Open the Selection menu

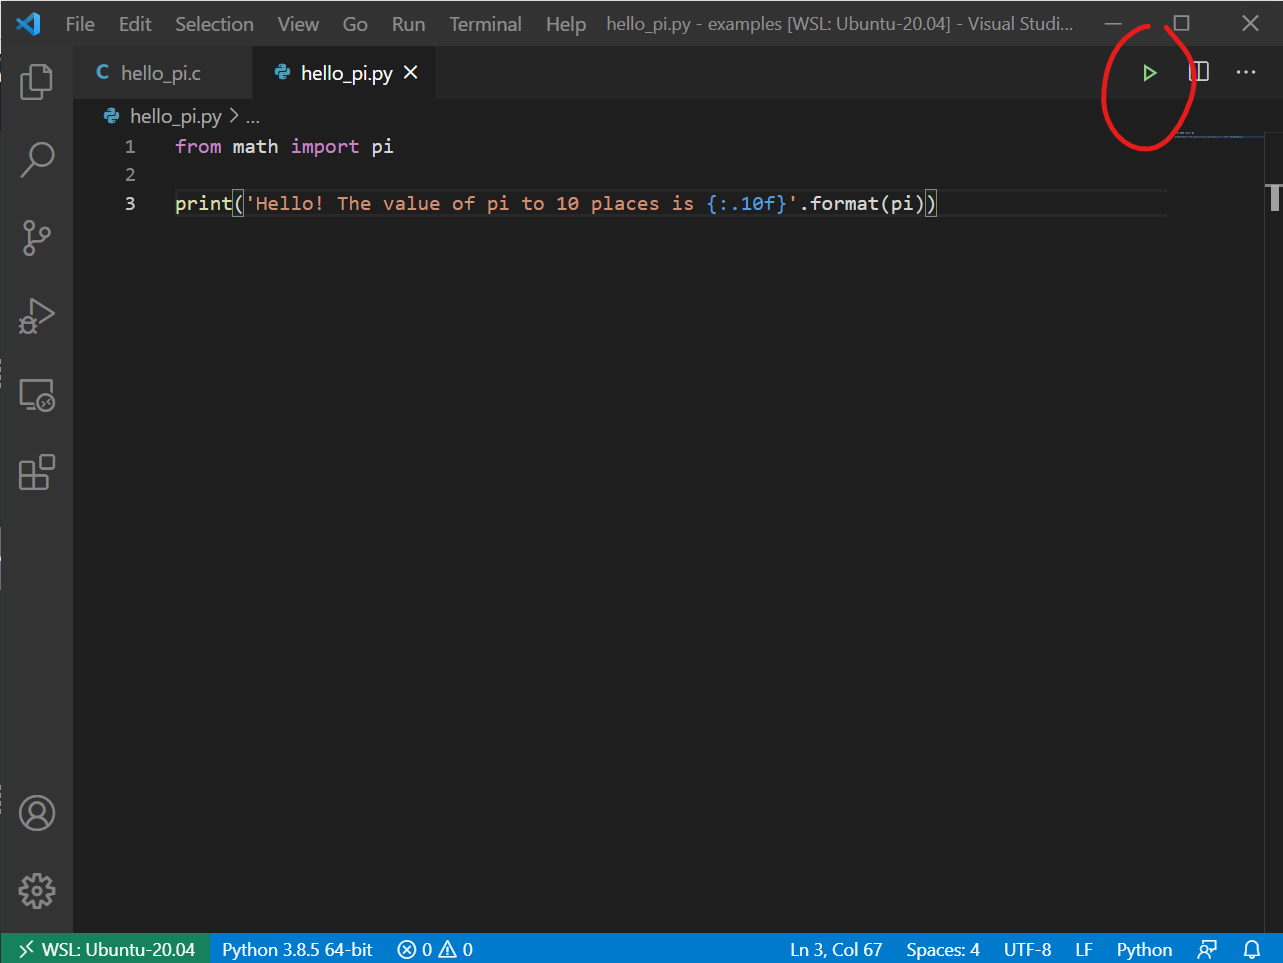[x=214, y=24]
